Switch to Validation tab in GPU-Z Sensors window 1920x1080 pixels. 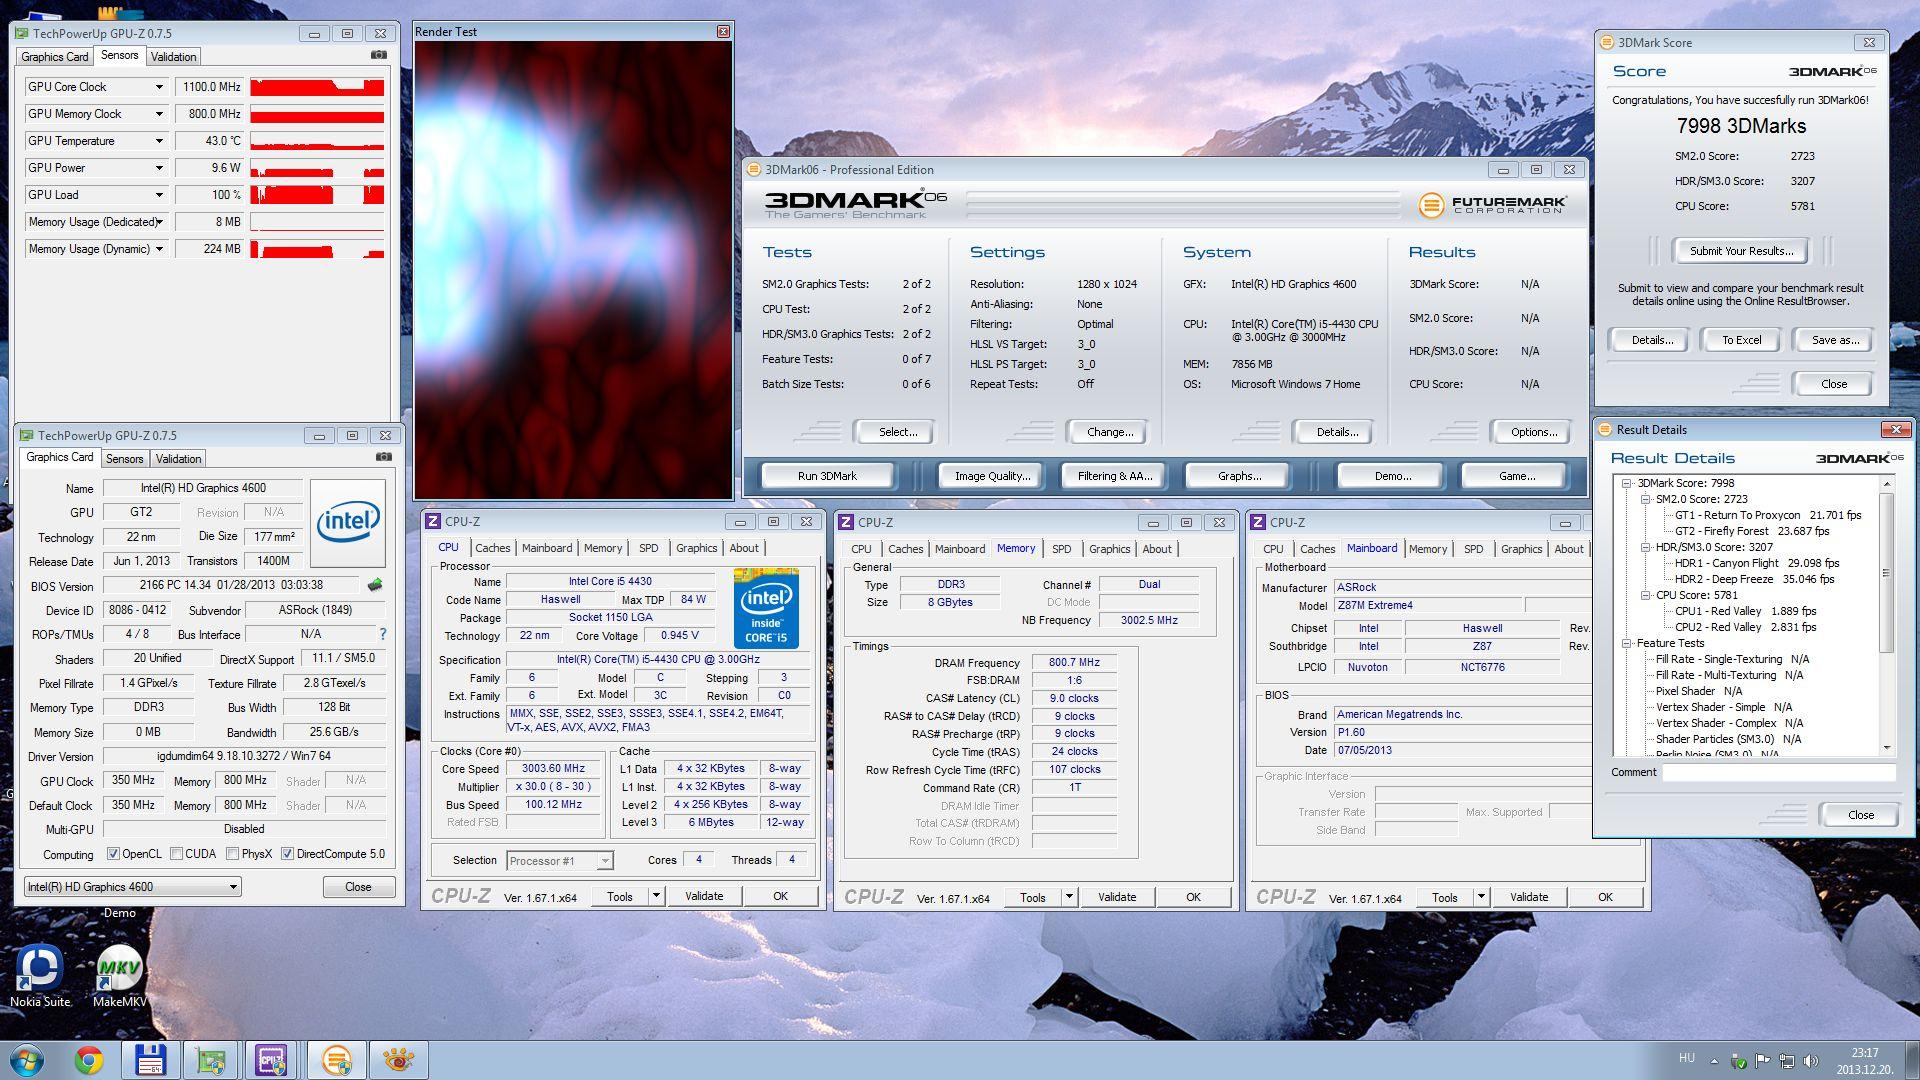pos(173,57)
